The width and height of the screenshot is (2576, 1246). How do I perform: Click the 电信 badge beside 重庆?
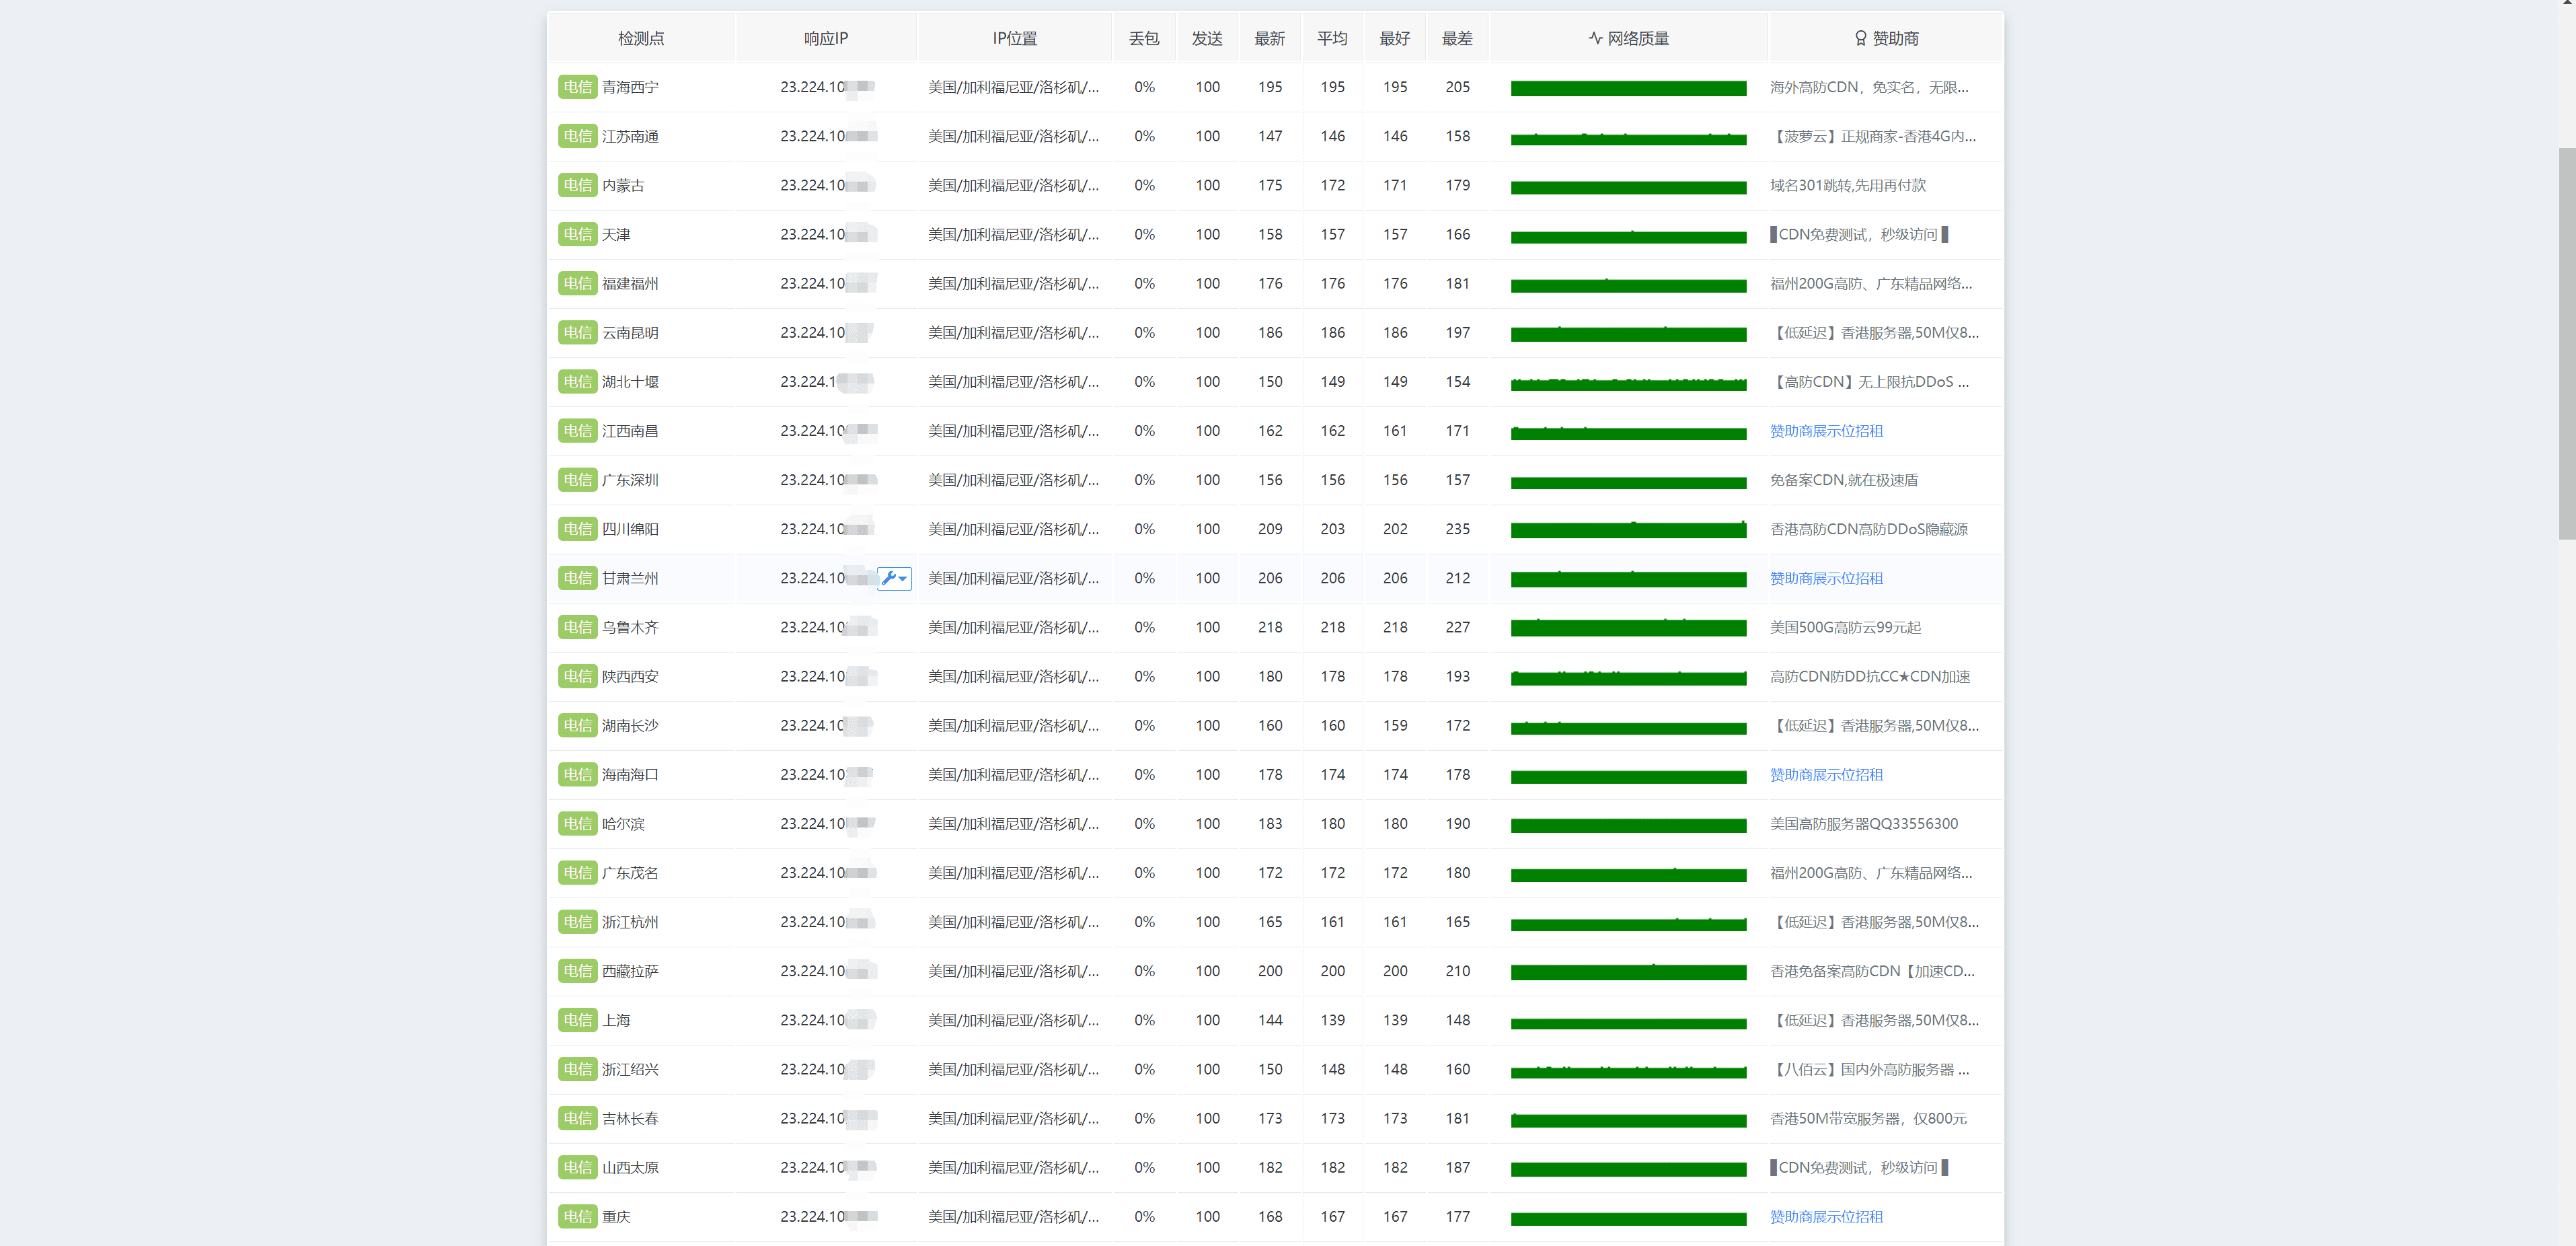(577, 1216)
